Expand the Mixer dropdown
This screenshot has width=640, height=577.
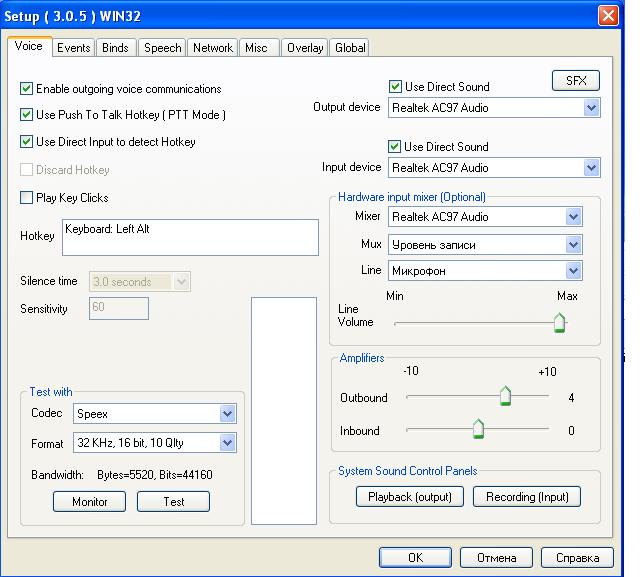[485, 217]
